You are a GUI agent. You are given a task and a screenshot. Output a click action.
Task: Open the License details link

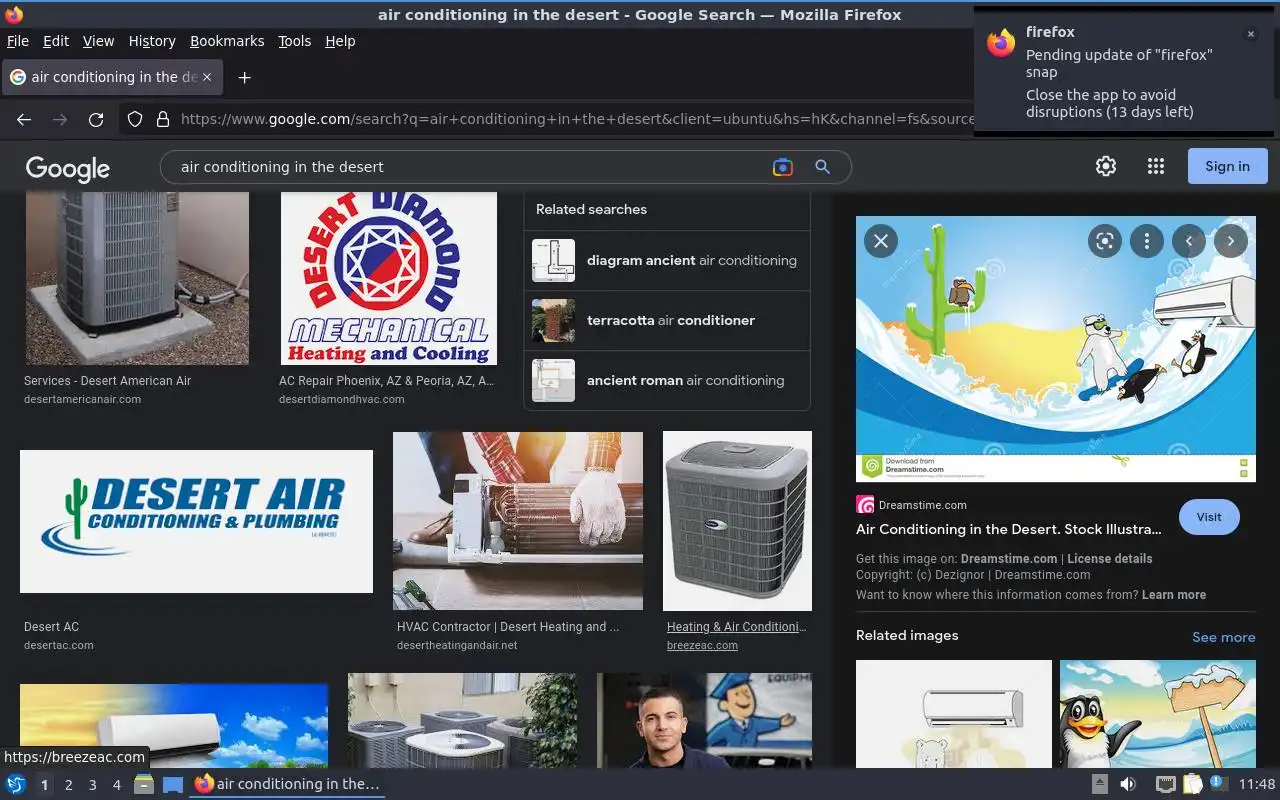(x=1110, y=559)
